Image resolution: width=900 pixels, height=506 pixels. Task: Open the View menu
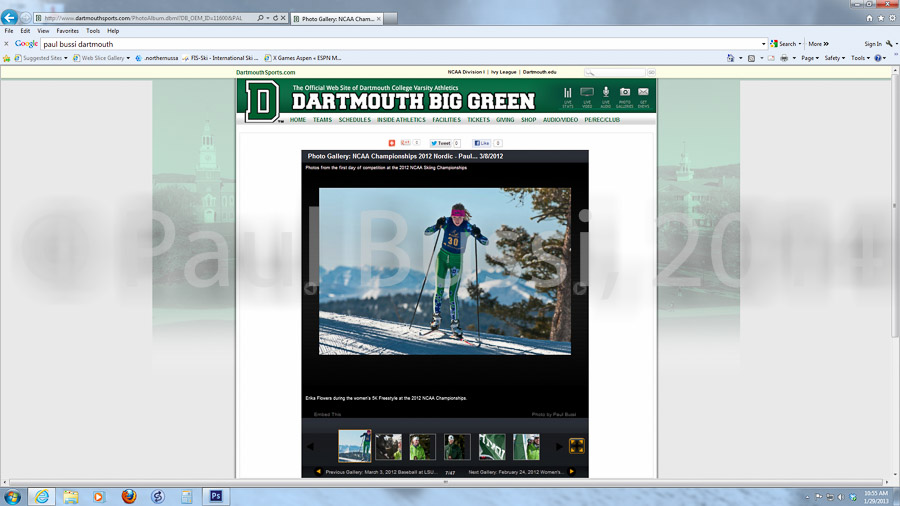[43, 31]
